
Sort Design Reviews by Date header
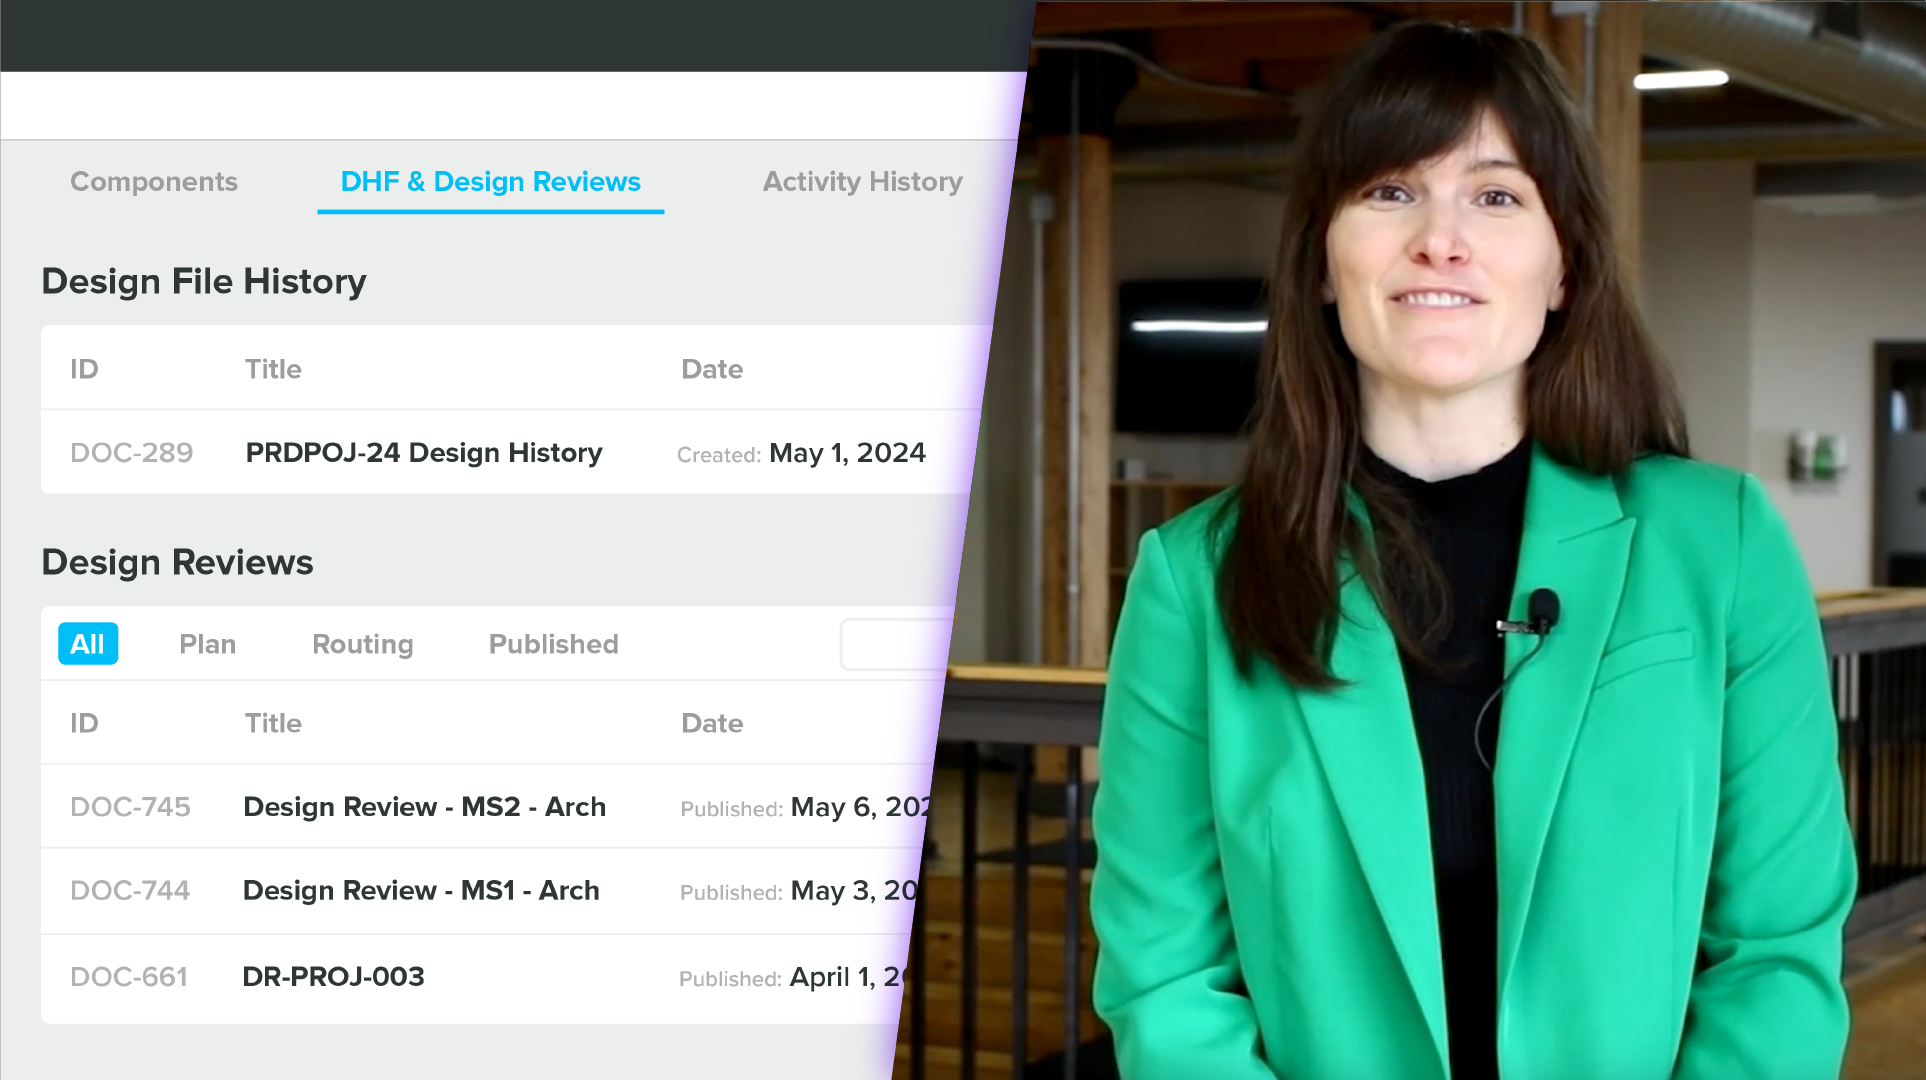(x=712, y=723)
